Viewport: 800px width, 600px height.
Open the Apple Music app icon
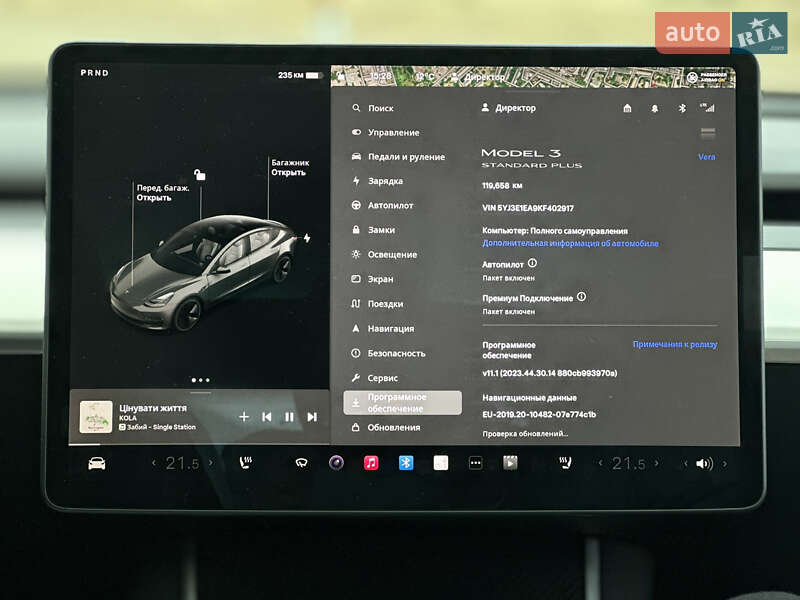[x=369, y=462]
